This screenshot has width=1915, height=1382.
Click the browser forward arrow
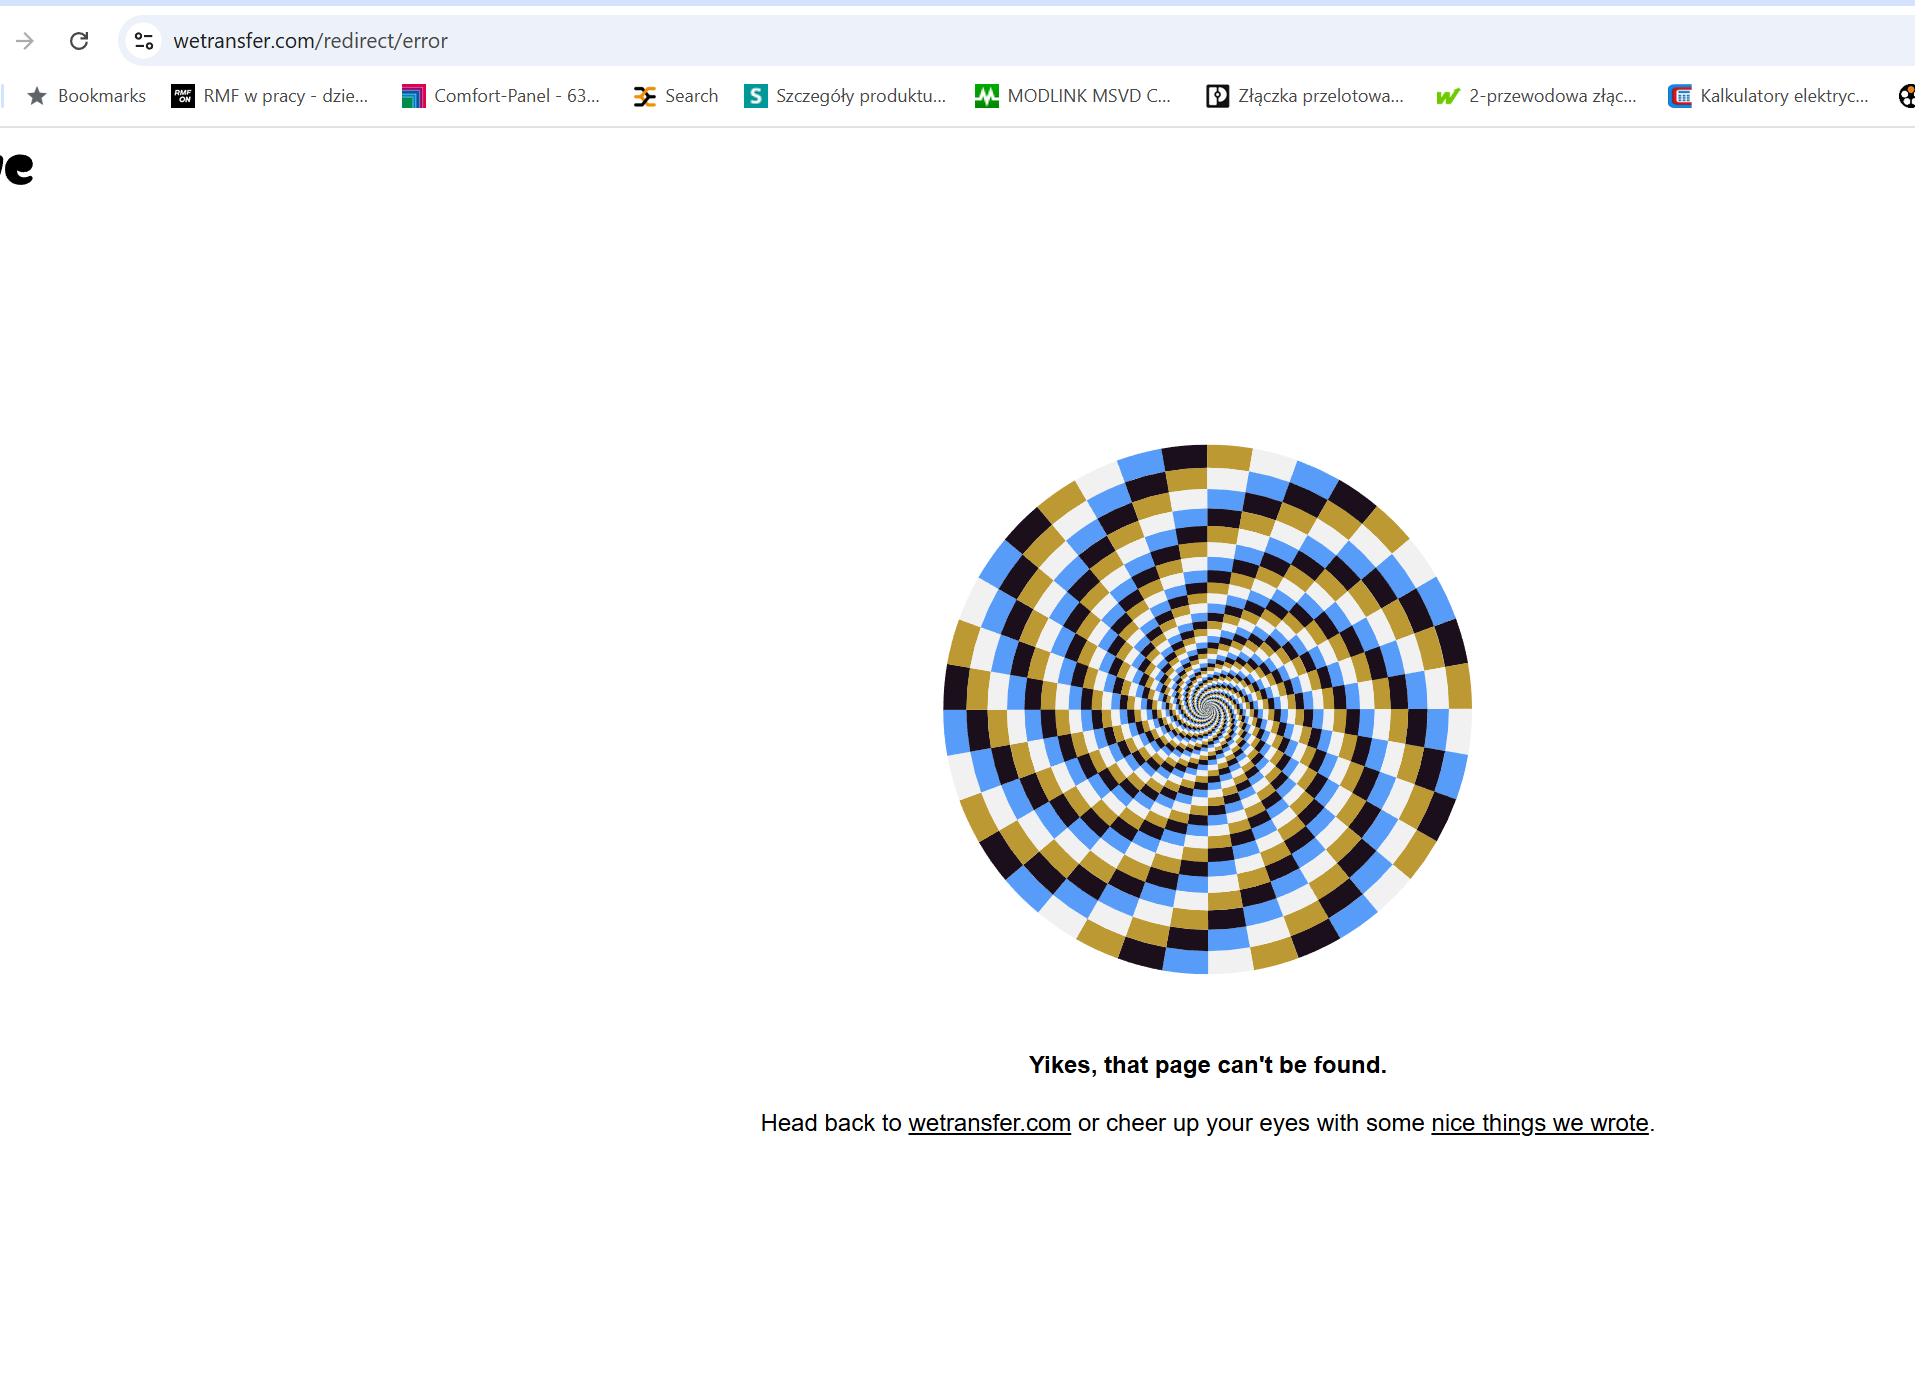click(25, 41)
